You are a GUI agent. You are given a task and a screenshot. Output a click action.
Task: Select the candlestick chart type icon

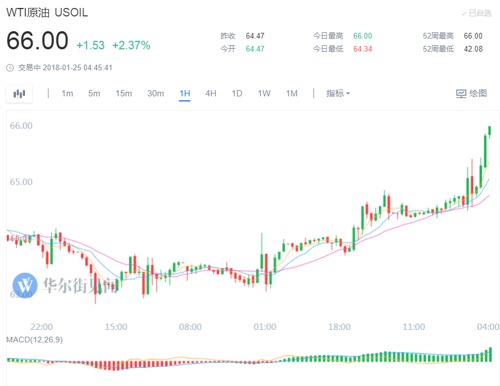point(19,94)
